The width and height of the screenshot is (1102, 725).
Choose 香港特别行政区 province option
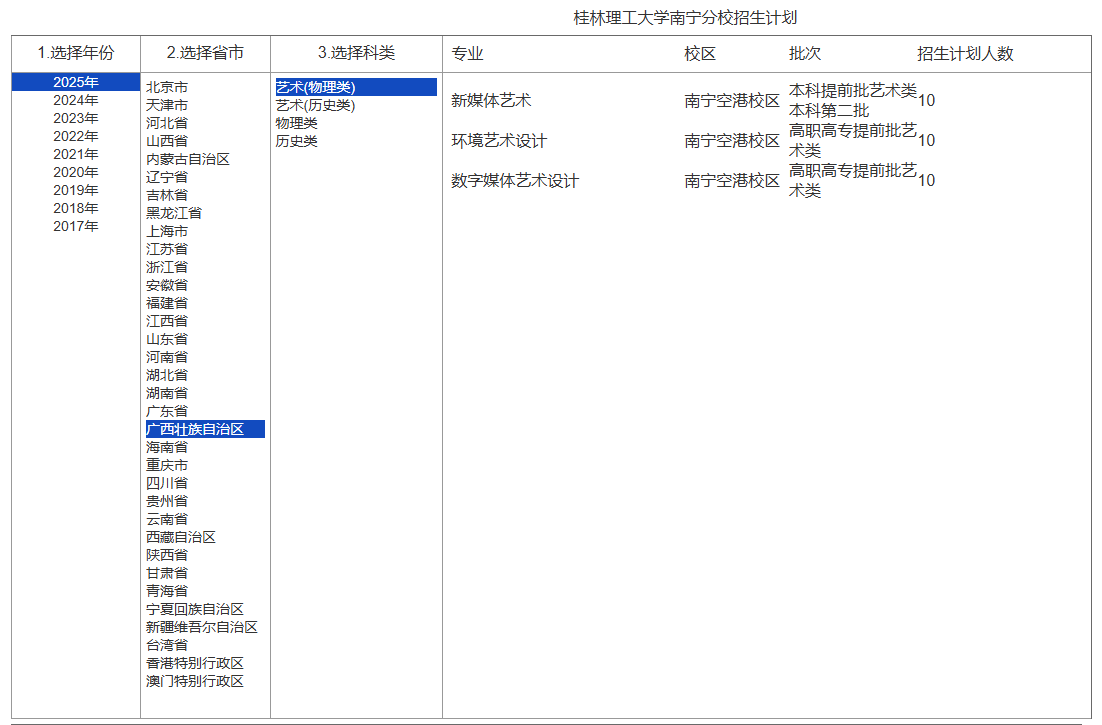[195, 663]
